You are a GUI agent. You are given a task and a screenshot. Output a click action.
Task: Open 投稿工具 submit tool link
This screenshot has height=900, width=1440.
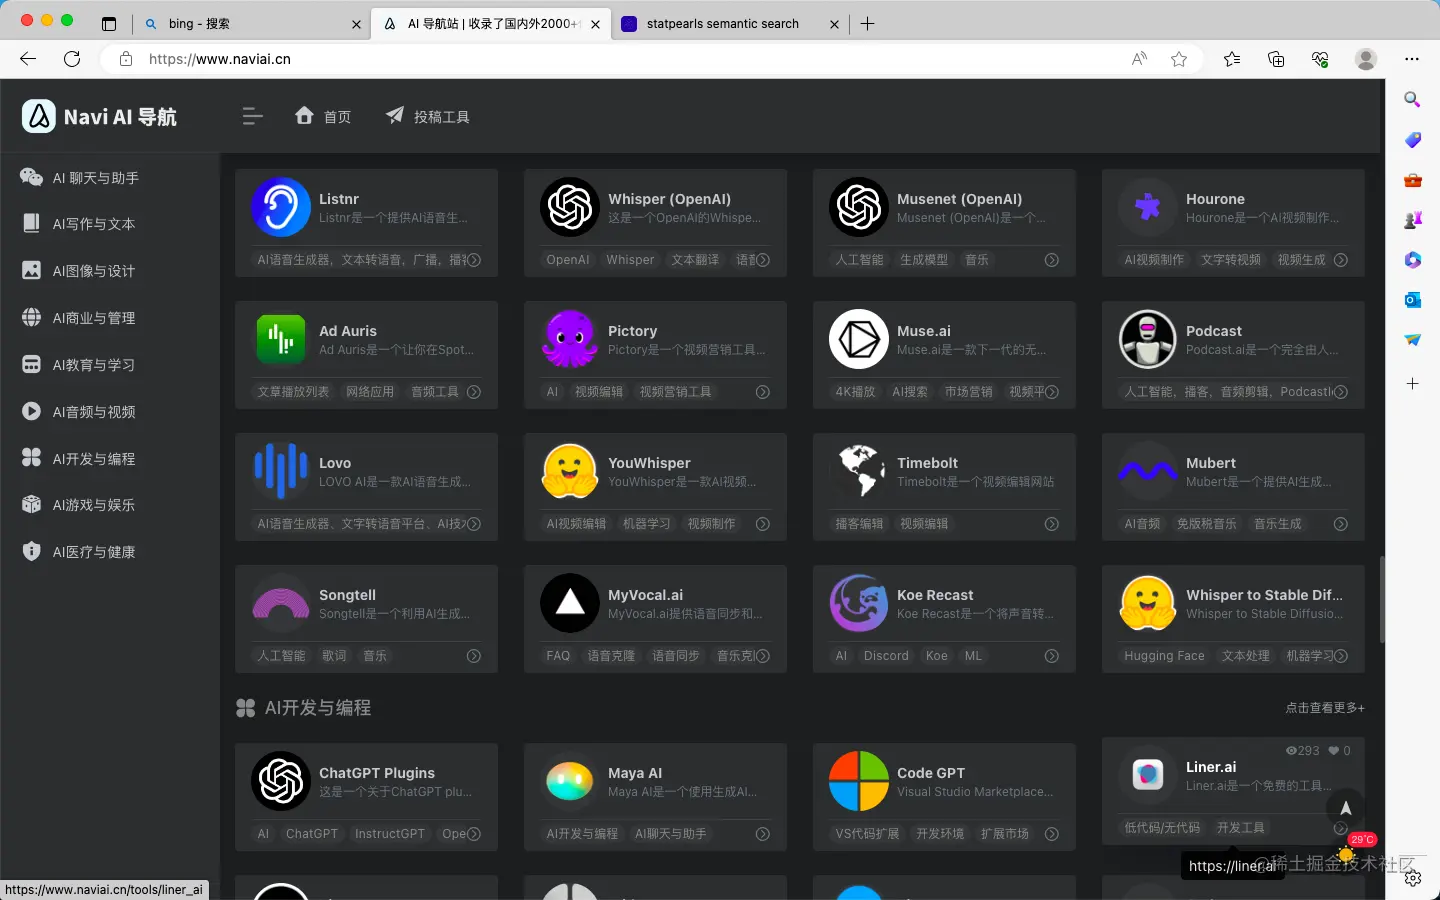427,117
